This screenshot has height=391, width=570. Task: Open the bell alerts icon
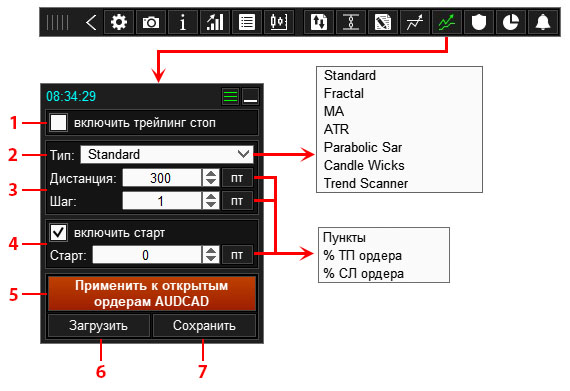click(x=543, y=22)
